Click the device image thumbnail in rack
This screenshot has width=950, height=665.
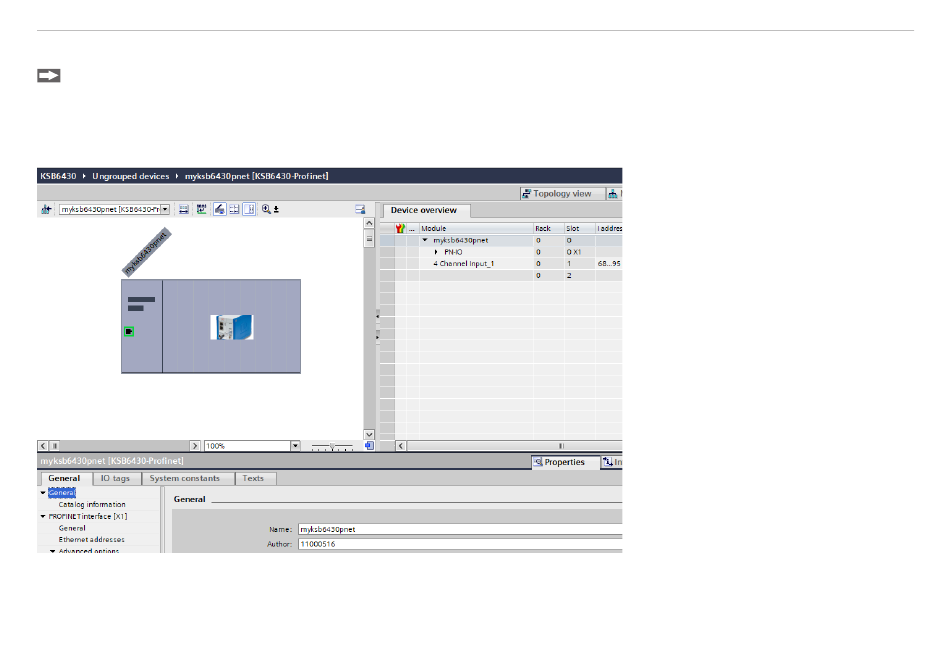pos(231,327)
